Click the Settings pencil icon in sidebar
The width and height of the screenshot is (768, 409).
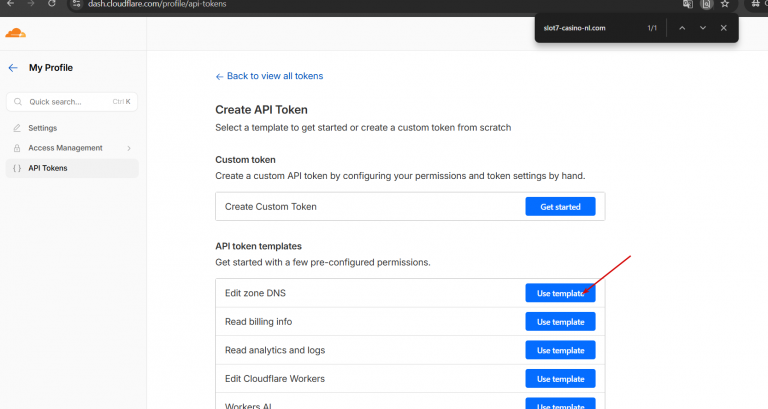point(17,128)
